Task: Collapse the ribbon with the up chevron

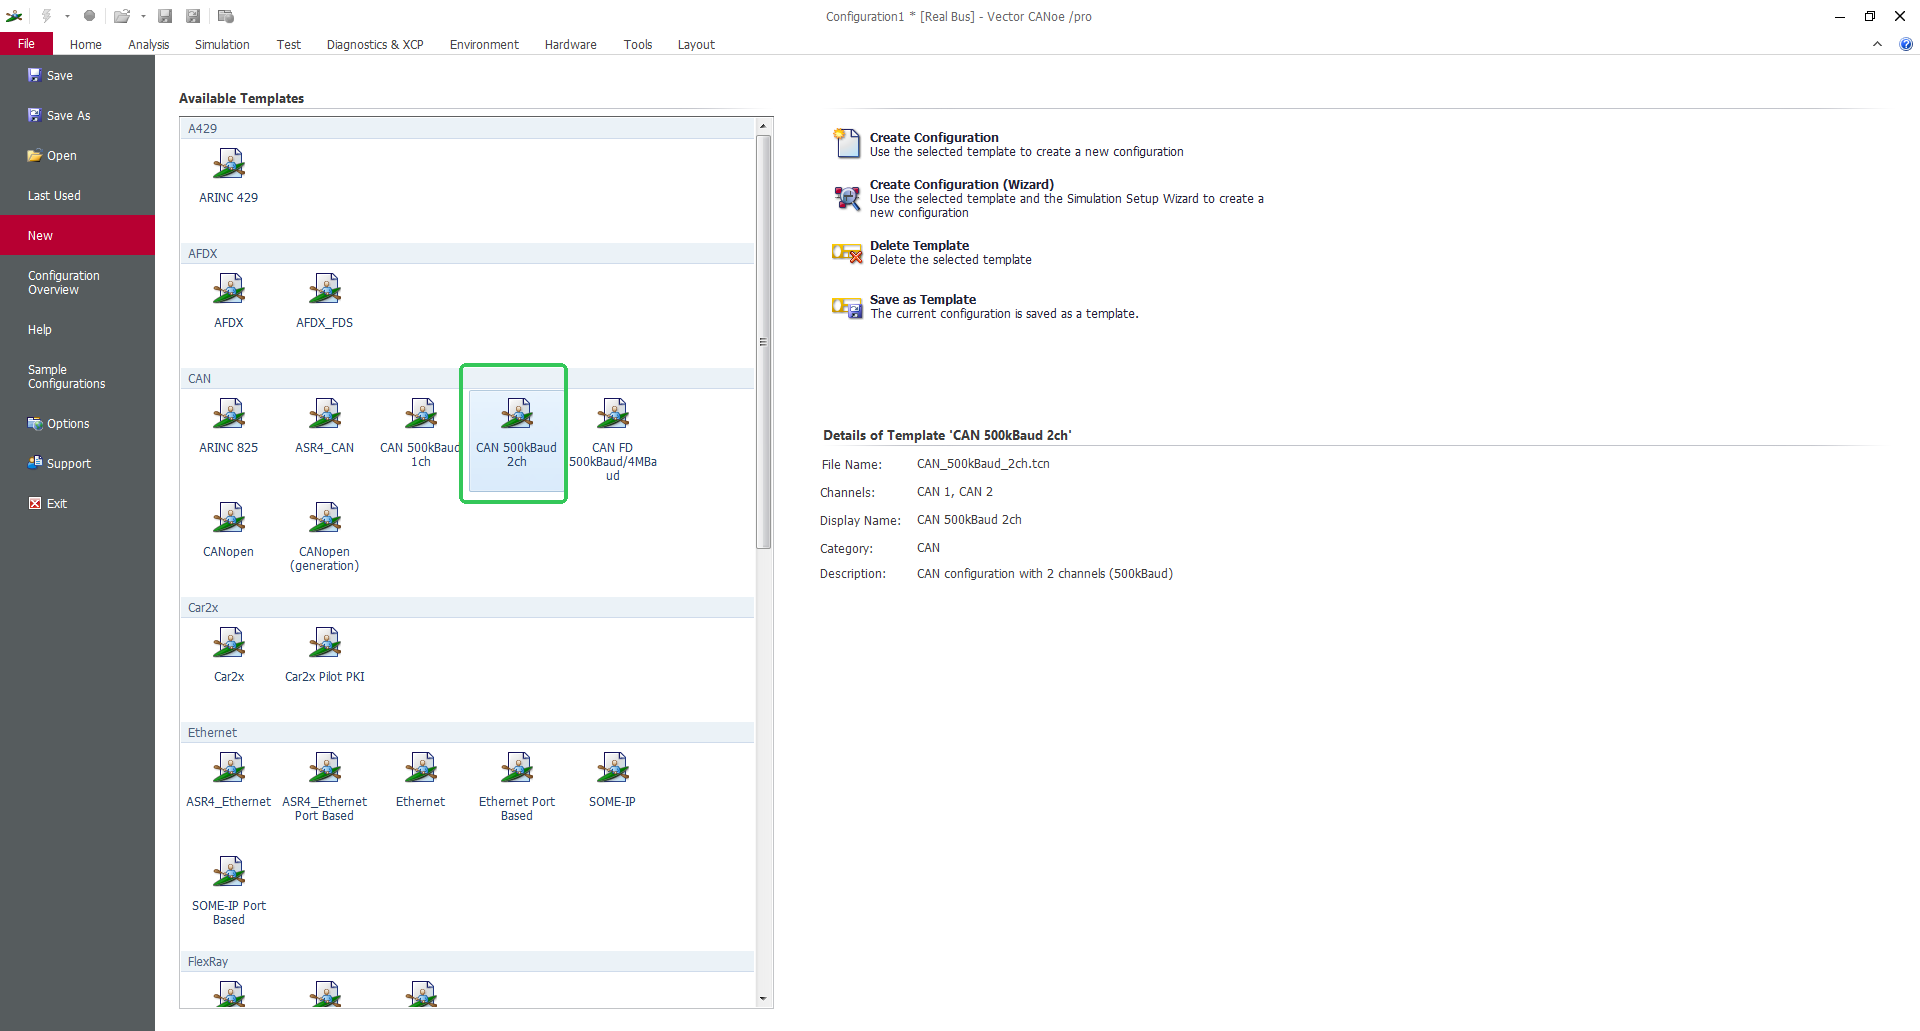Action: 1877,44
